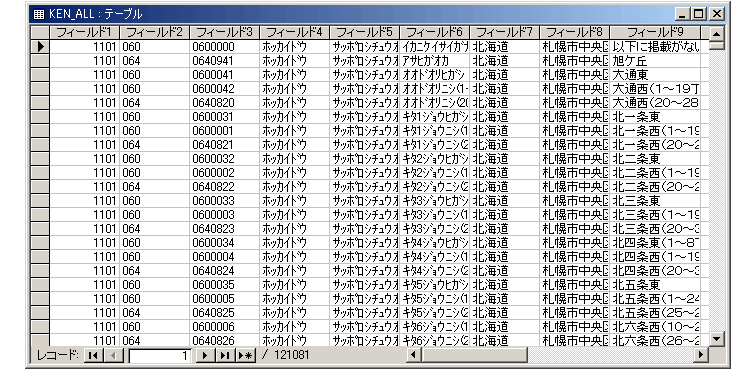Select first row via its record selector
Viewport: 733px width, 370px height.
click(x=40, y=47)
